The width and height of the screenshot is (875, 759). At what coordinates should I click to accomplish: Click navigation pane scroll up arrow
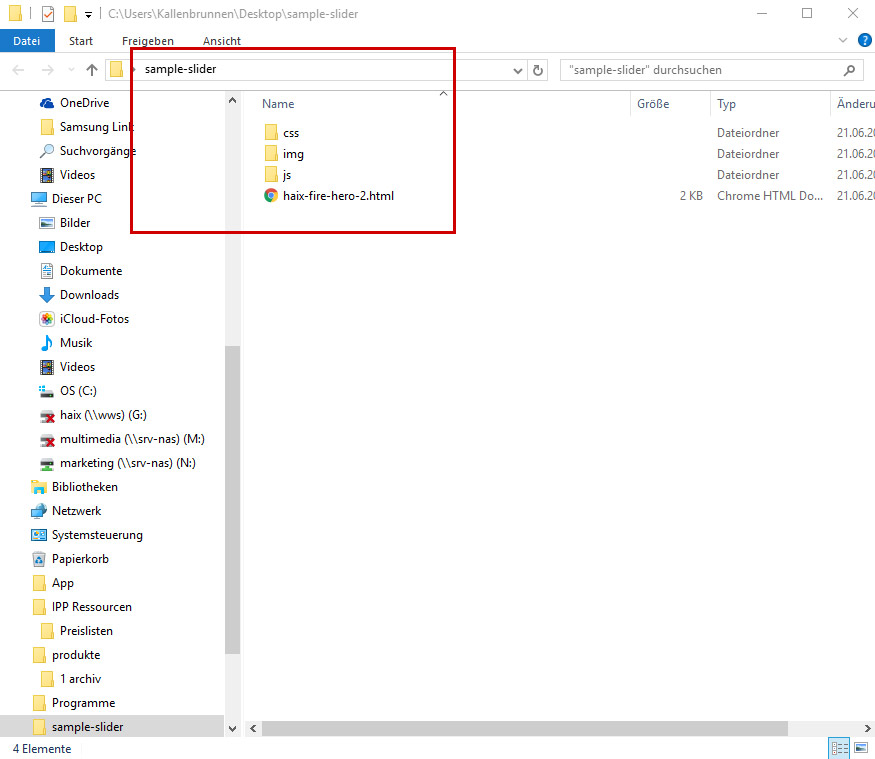pos(233,100)
